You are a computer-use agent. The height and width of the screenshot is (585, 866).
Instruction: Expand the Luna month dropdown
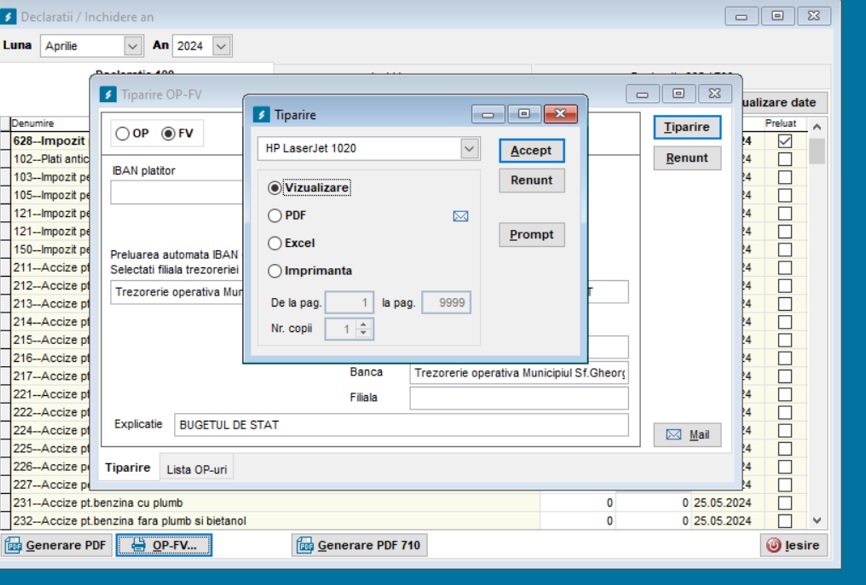tap(132, 46)
